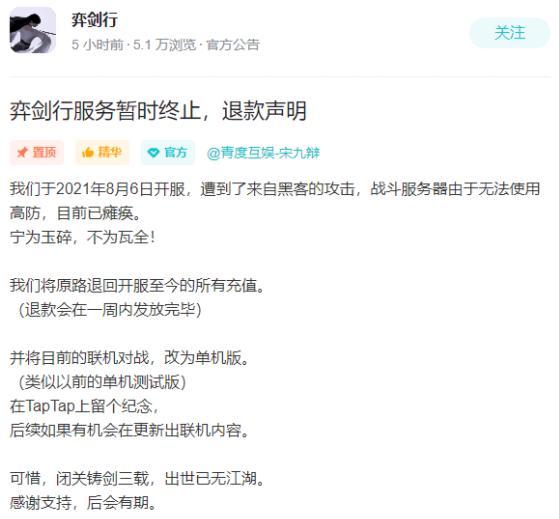
Task: Open the 弈剑行 username profile
Action: [94, 20]
